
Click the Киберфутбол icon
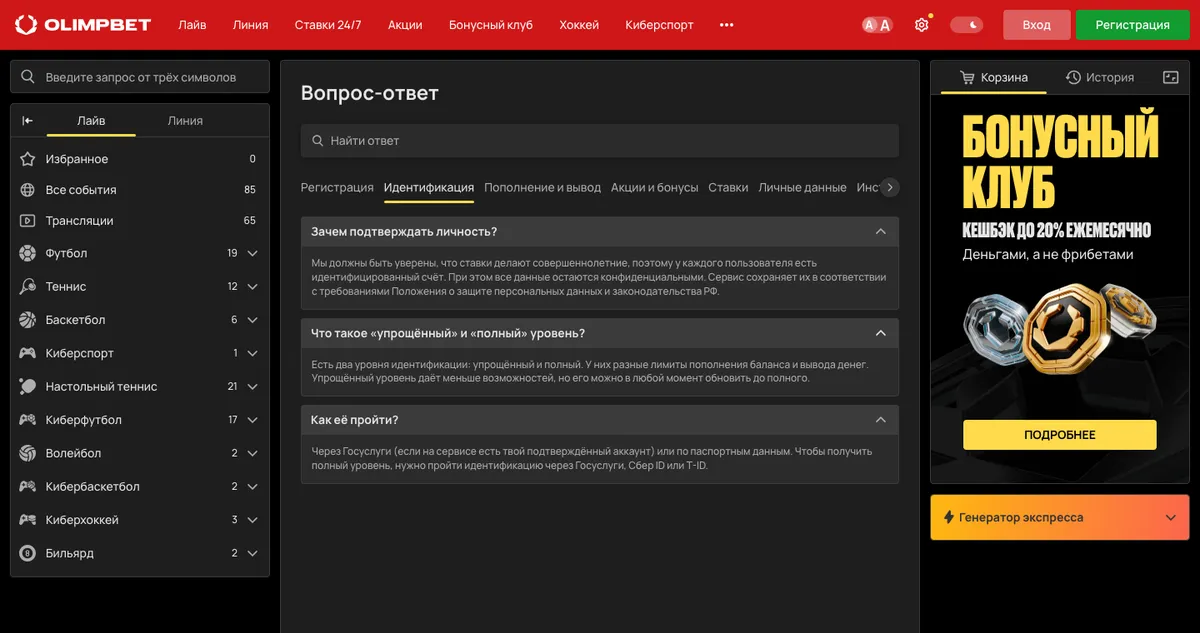point(28,420)
